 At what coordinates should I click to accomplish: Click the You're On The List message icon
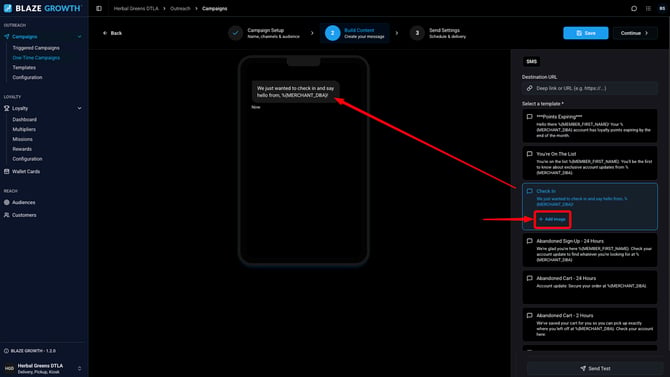pos(529,154)
